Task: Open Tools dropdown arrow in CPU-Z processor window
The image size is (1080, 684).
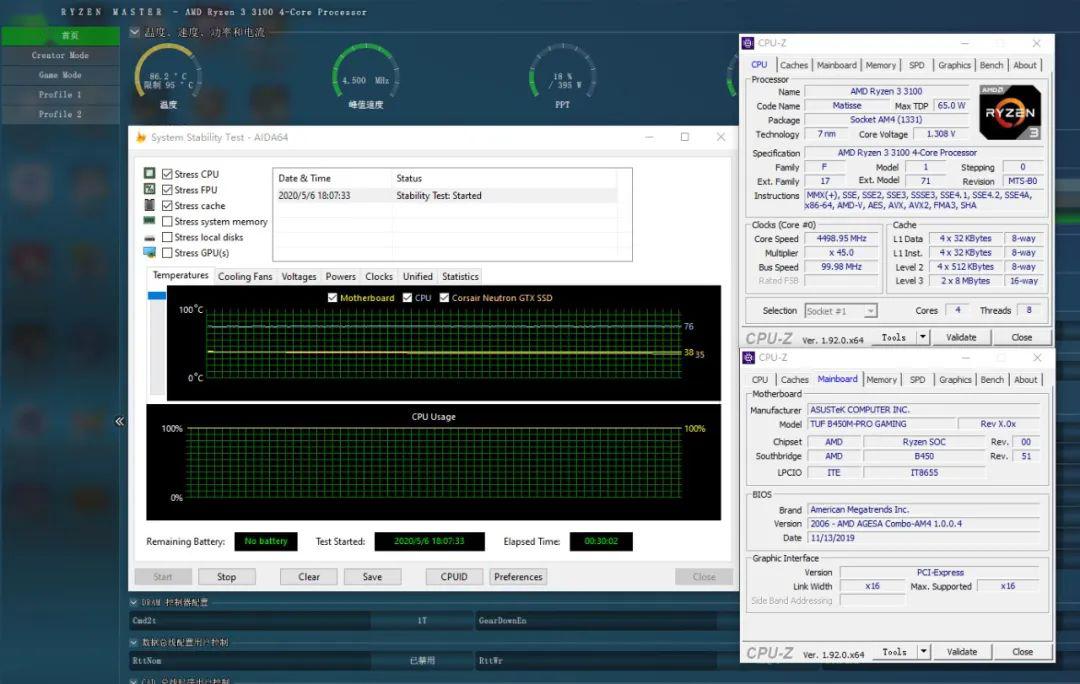Action: tap(922, 337)
